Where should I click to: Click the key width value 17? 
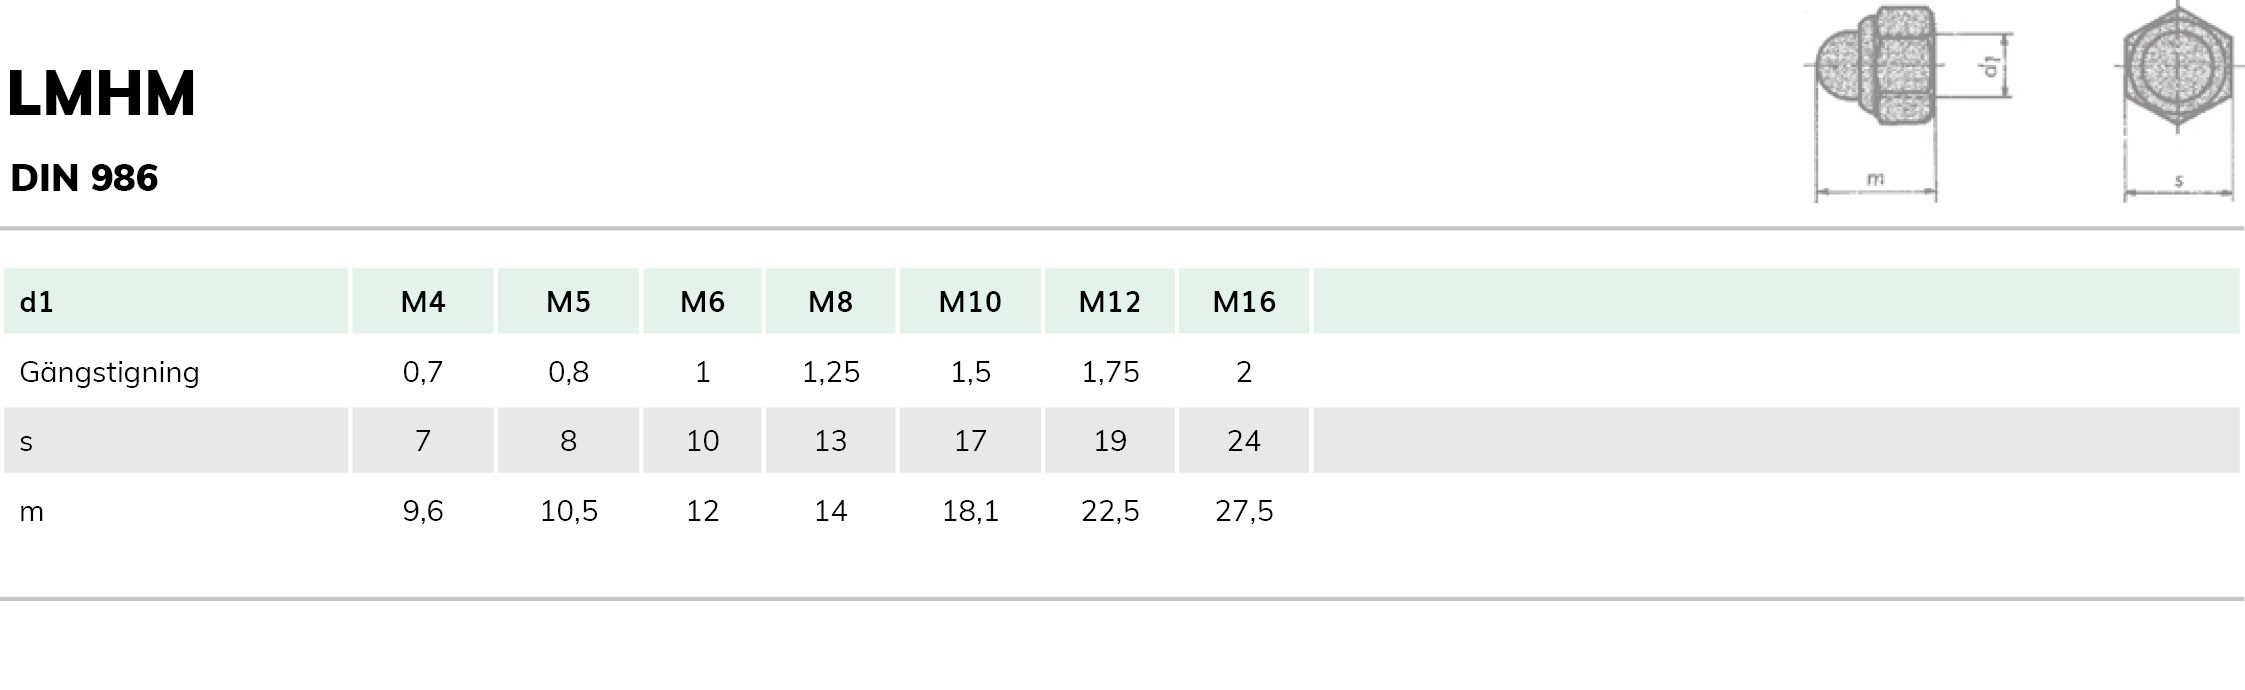click(x=970, y=441)
